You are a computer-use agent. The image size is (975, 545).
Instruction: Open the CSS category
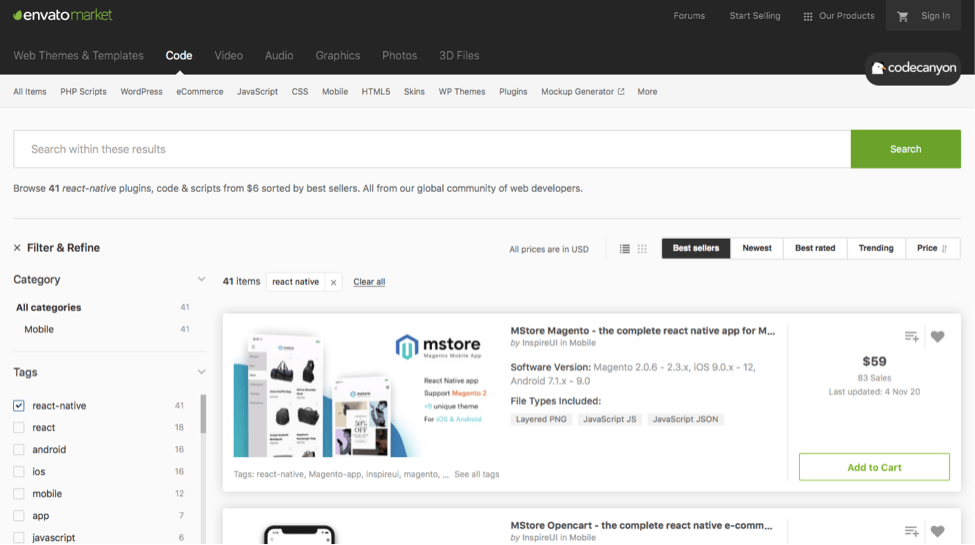pyautogui.click(x=300, y=91)
